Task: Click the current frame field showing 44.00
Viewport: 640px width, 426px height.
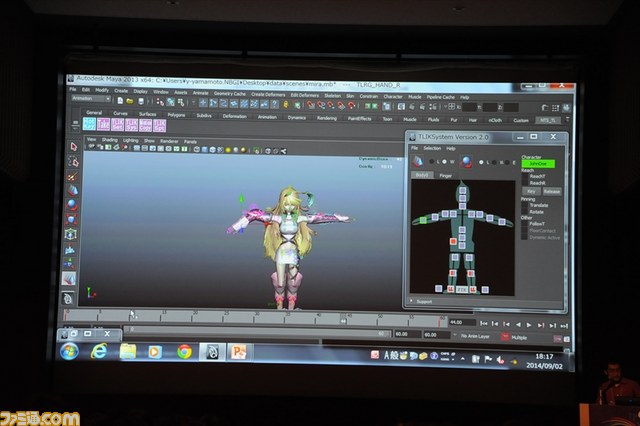Action: tap(461, 322)
